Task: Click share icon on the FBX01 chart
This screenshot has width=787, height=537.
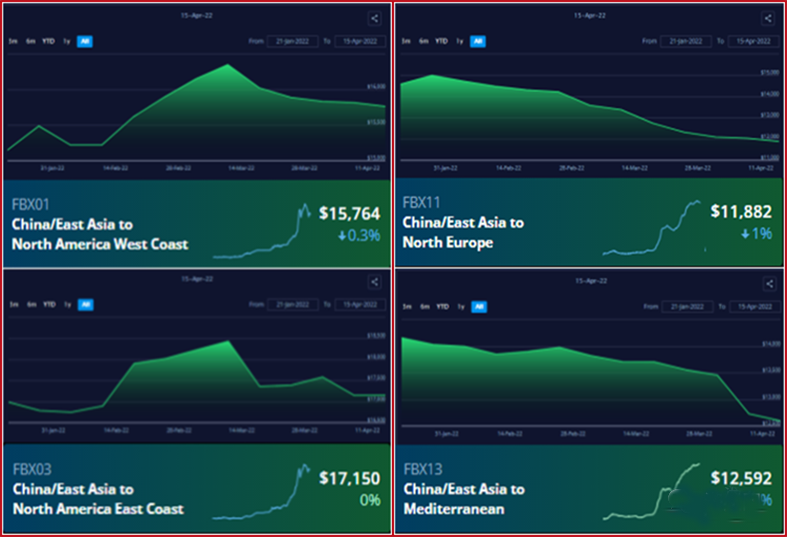Action: pyautogui.click(x=374, y=18)
